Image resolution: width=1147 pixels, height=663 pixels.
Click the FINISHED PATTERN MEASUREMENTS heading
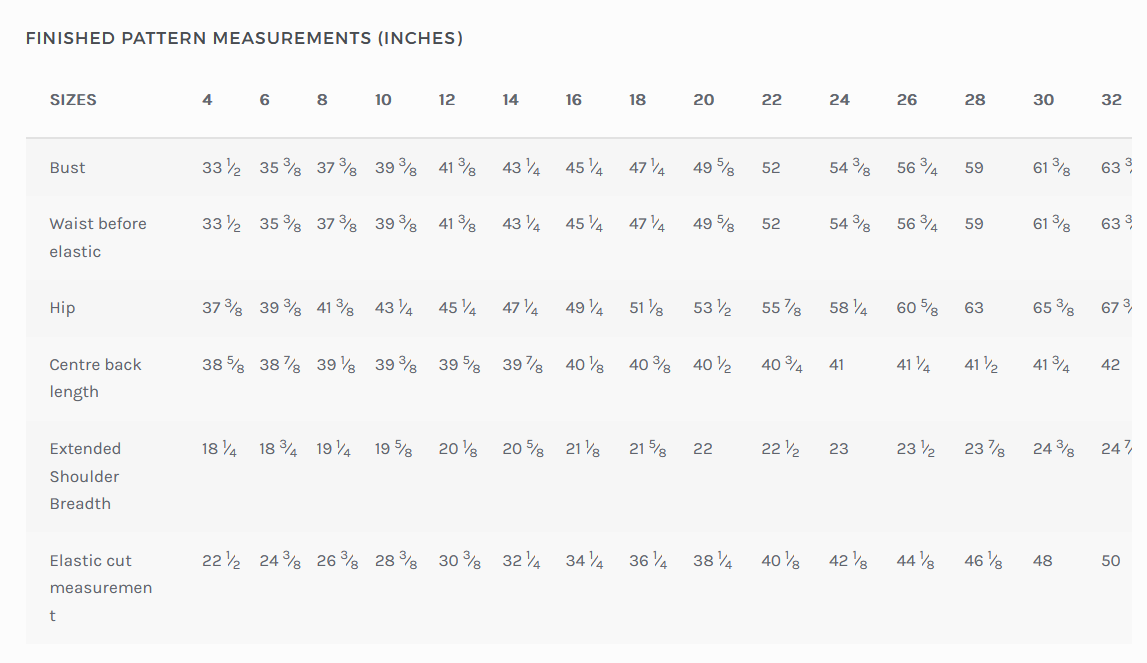244,39
